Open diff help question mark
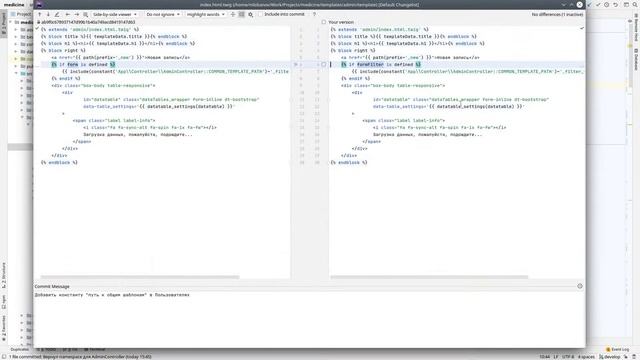This screenshot has width=640, height=360. click(314, 14)
